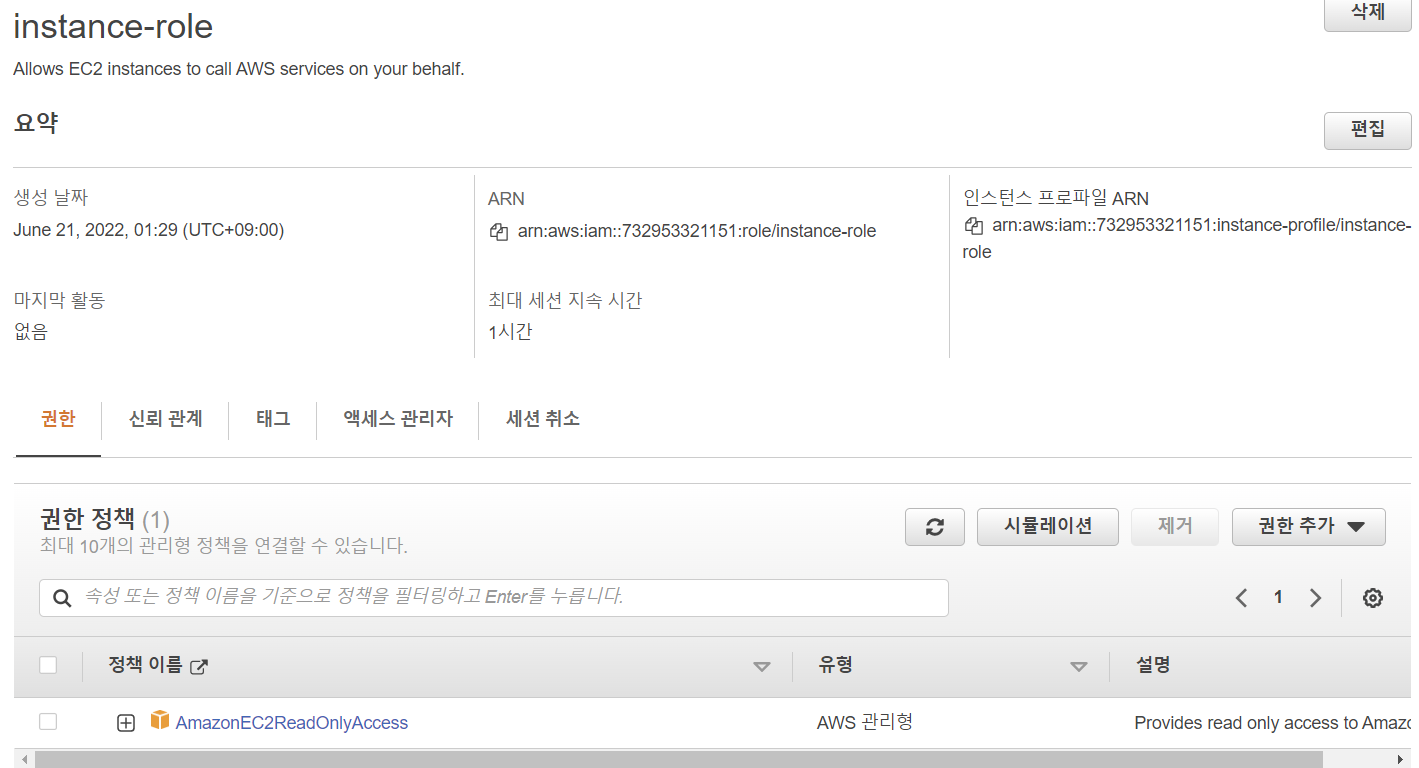Click the search magnifier icon
Image resolution: width=1419 pixels, height=768 pixels.
tap(62, 598)
